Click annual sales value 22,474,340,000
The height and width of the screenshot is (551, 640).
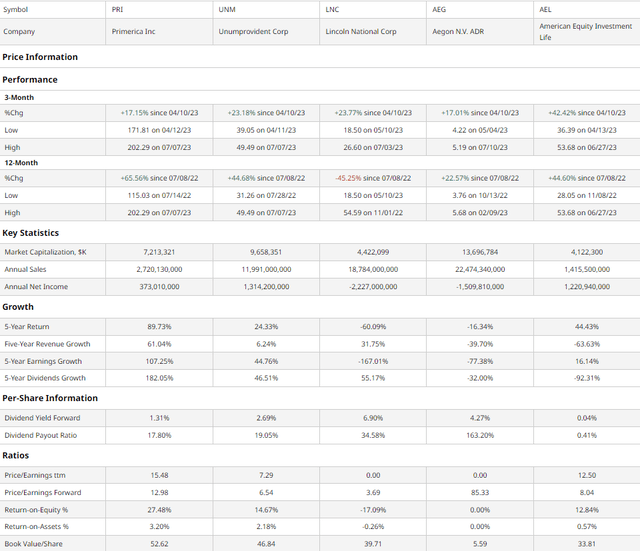[480, 269]
